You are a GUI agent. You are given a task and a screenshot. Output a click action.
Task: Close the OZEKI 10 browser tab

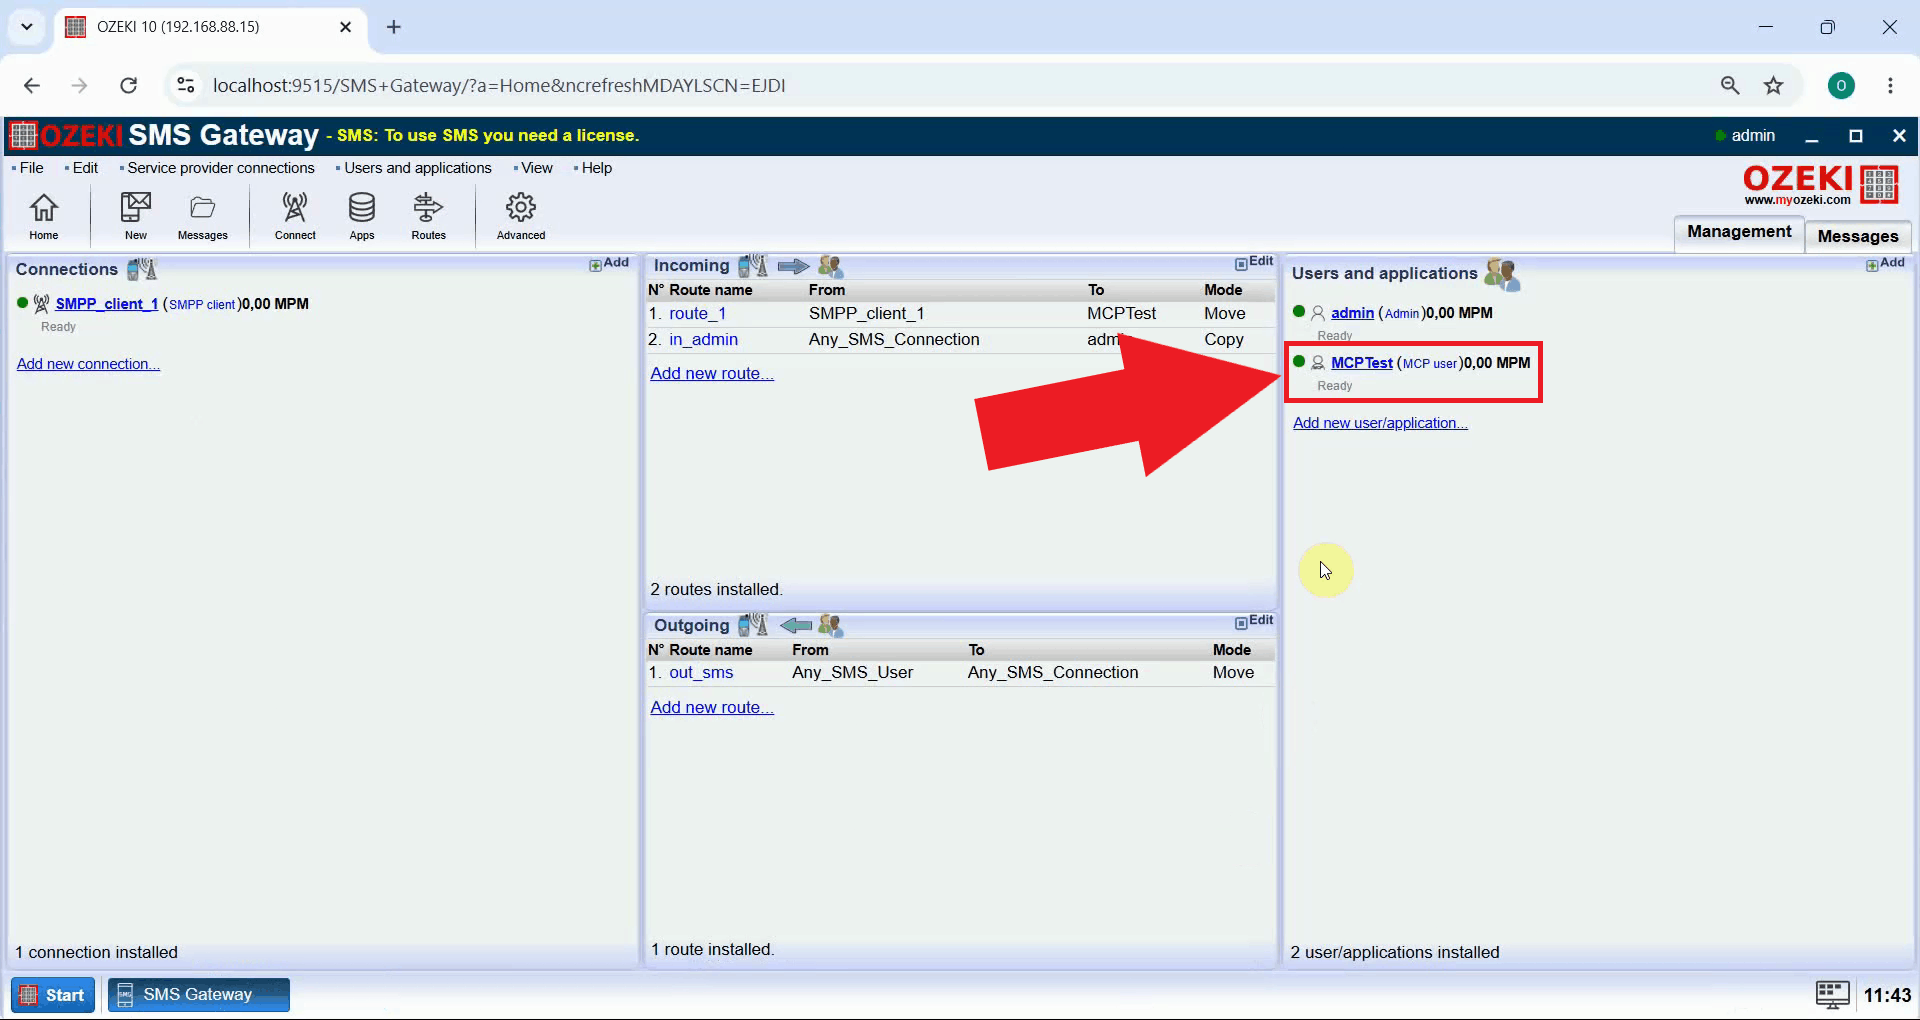[x=346, y=27]
